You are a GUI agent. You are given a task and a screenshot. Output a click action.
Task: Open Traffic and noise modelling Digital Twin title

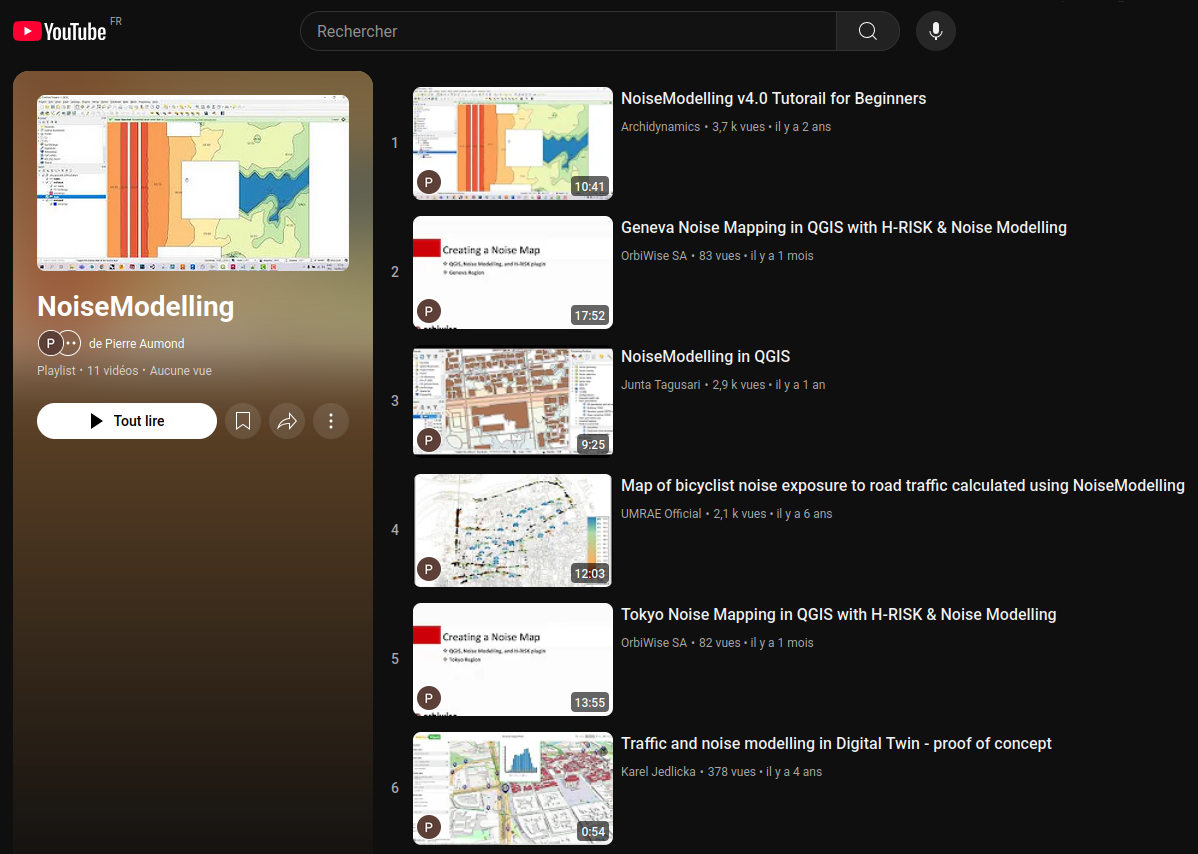pos(836,744)
